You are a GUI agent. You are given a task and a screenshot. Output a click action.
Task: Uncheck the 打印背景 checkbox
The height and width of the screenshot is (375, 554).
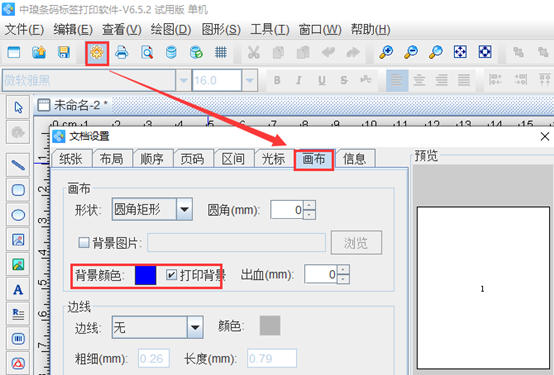171,275
